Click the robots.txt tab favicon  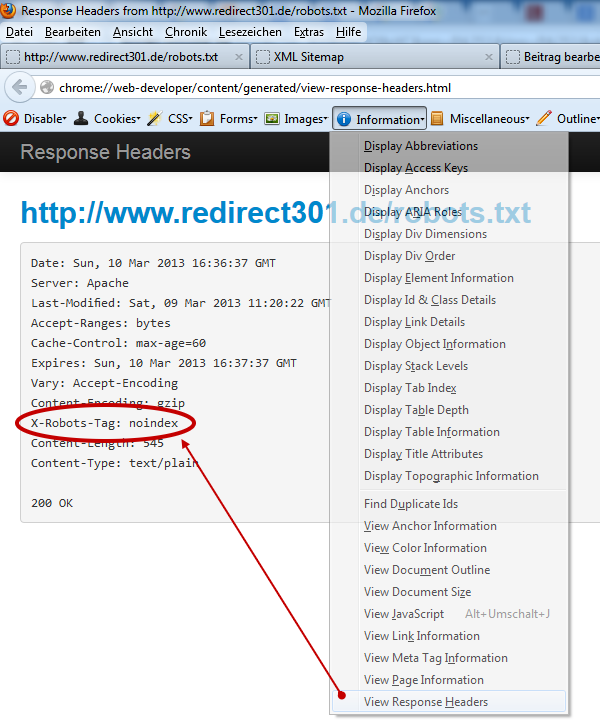13,57
